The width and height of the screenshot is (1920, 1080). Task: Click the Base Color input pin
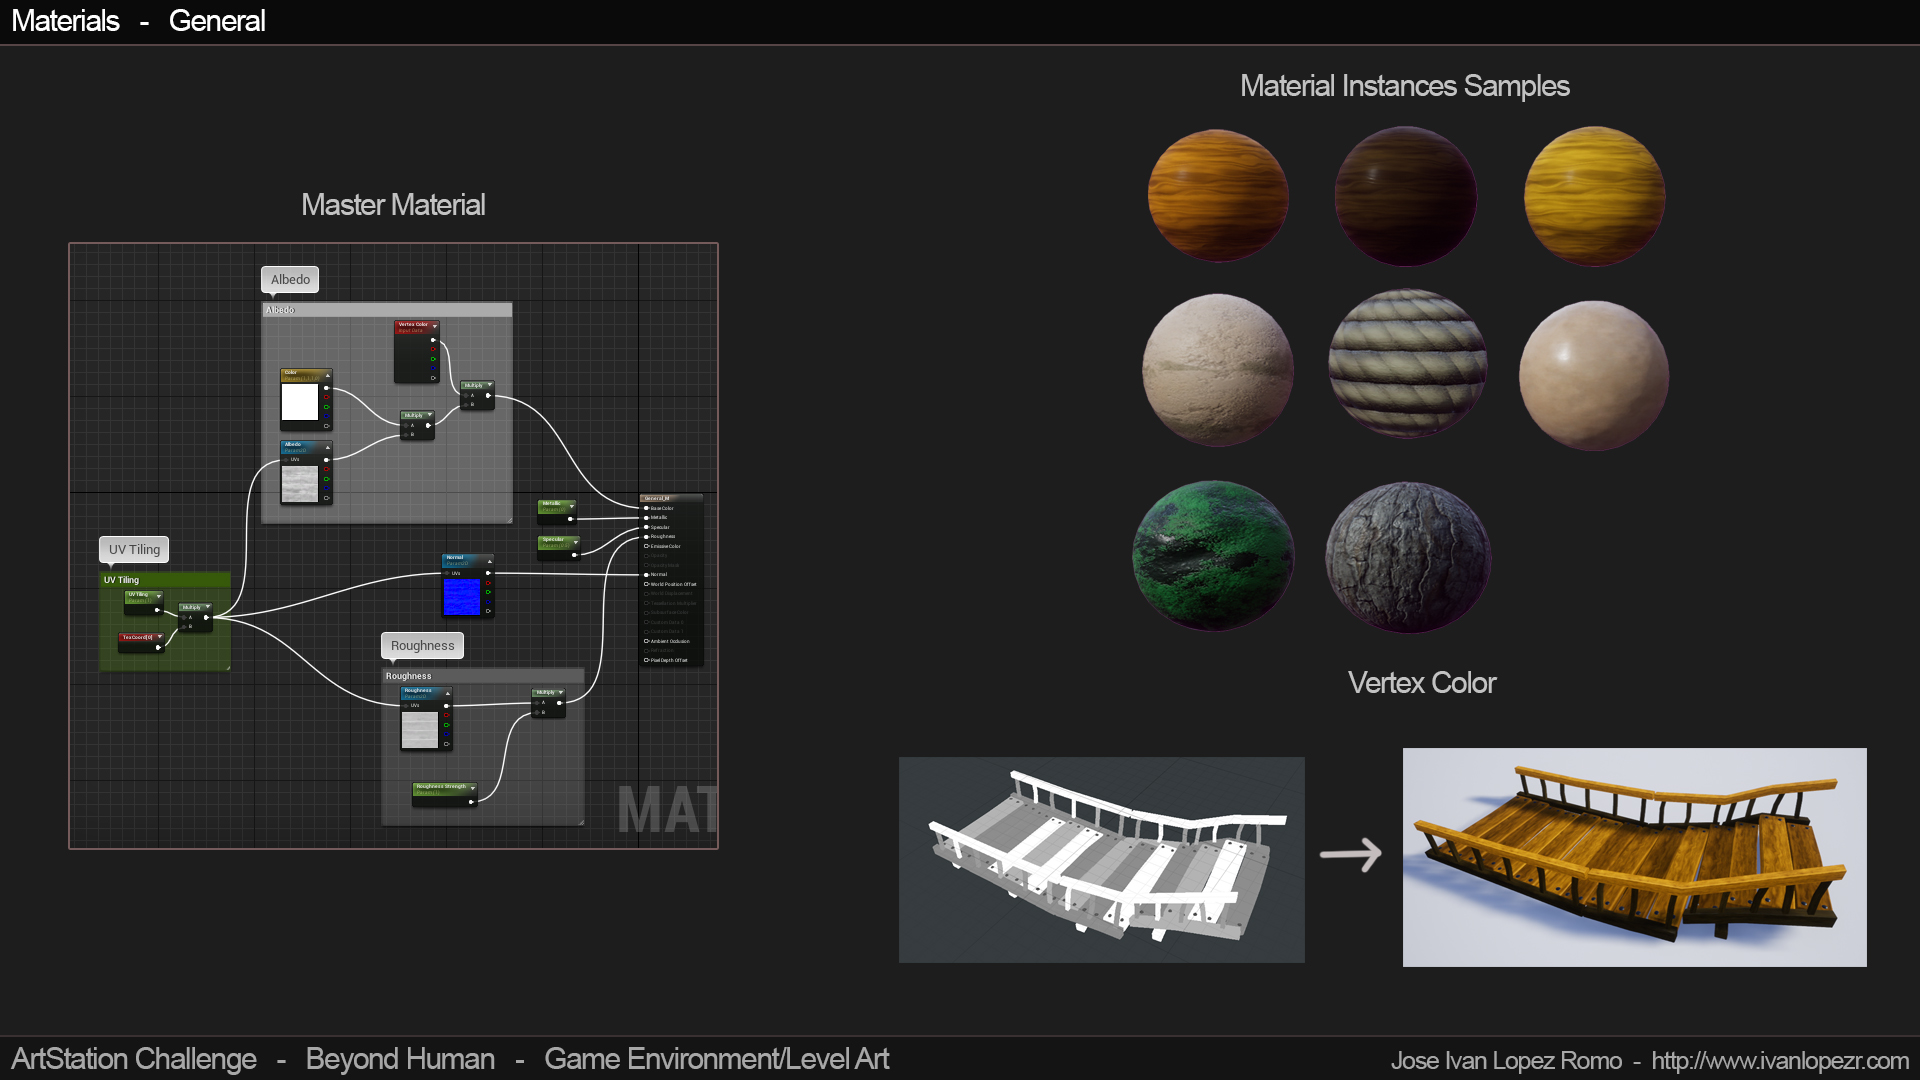646,508
